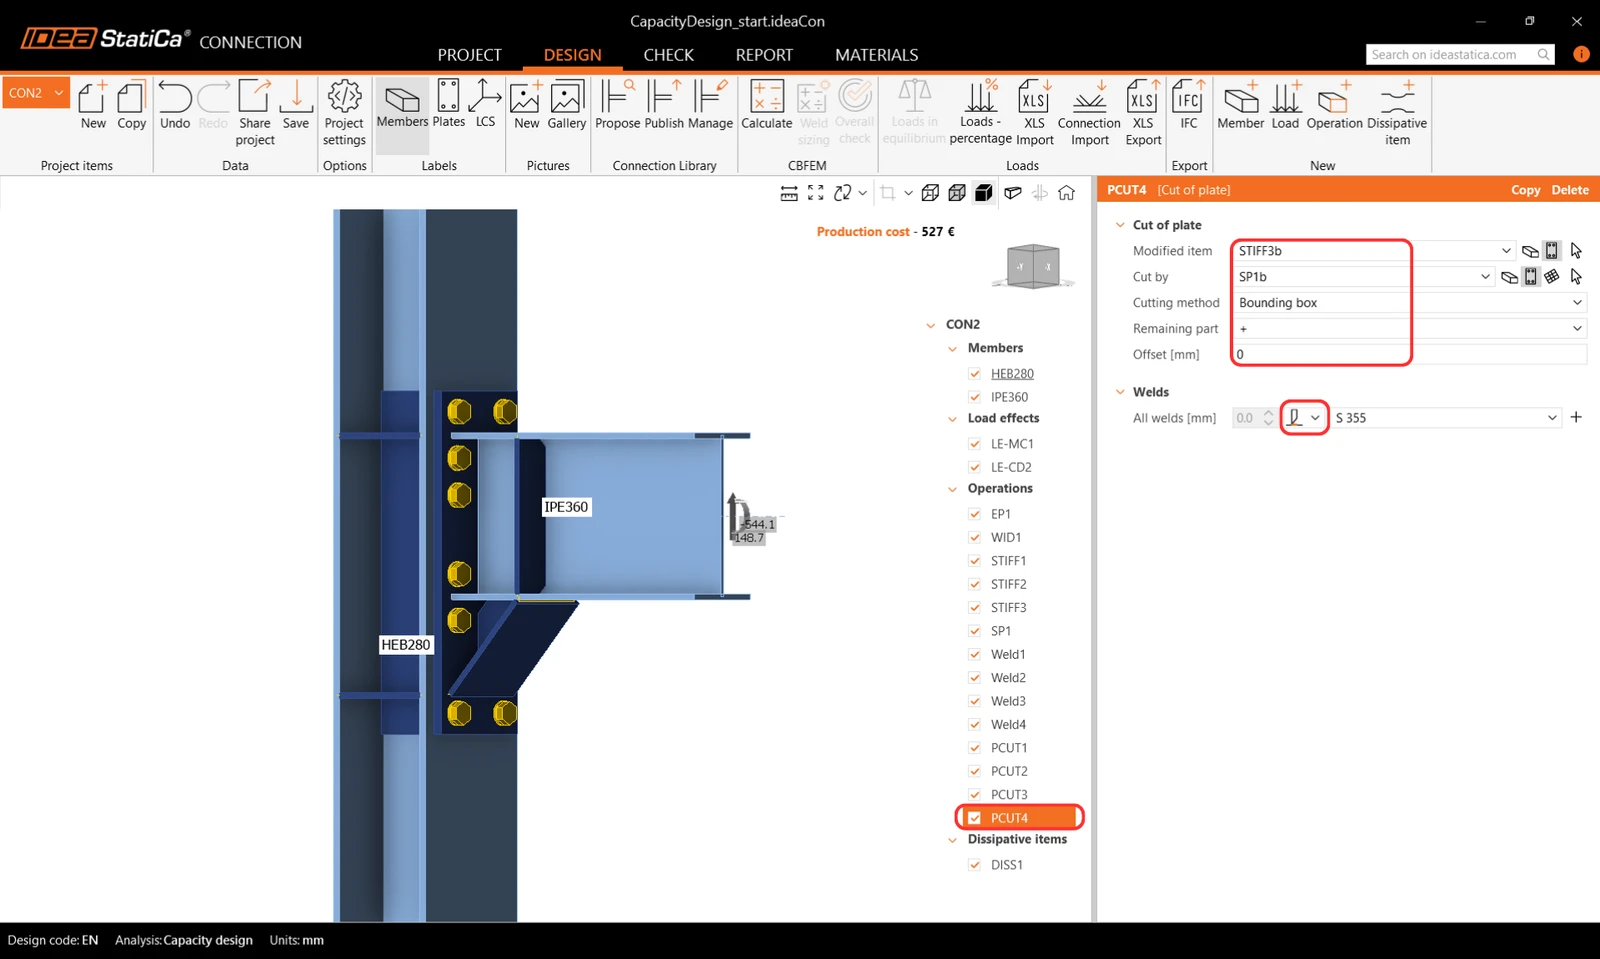Screen dimensions: 1600x959
Task: Click Publish in Connection Library
Action: 664,105
